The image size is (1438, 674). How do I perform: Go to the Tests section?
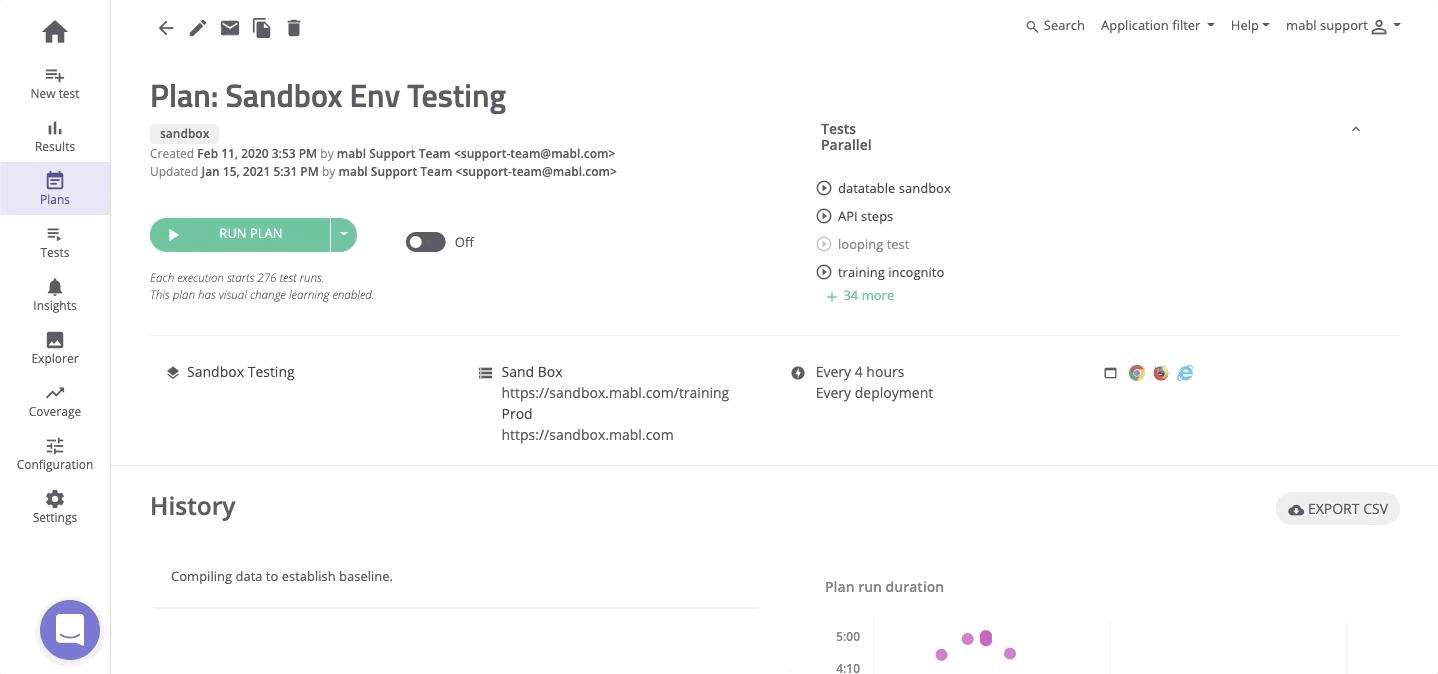pos(55,242)
